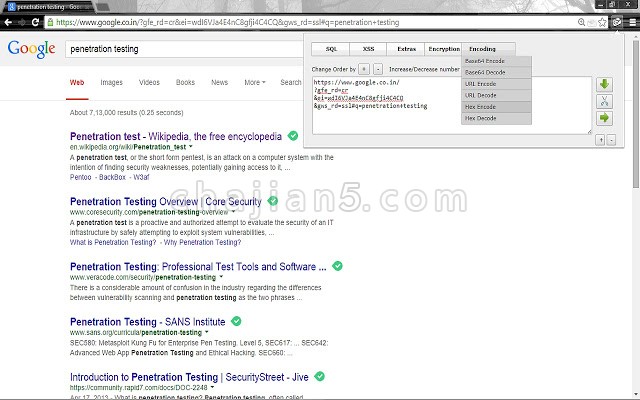Click the Pentoo sublink
Viewport: 640px width, 400px height.
80,177
